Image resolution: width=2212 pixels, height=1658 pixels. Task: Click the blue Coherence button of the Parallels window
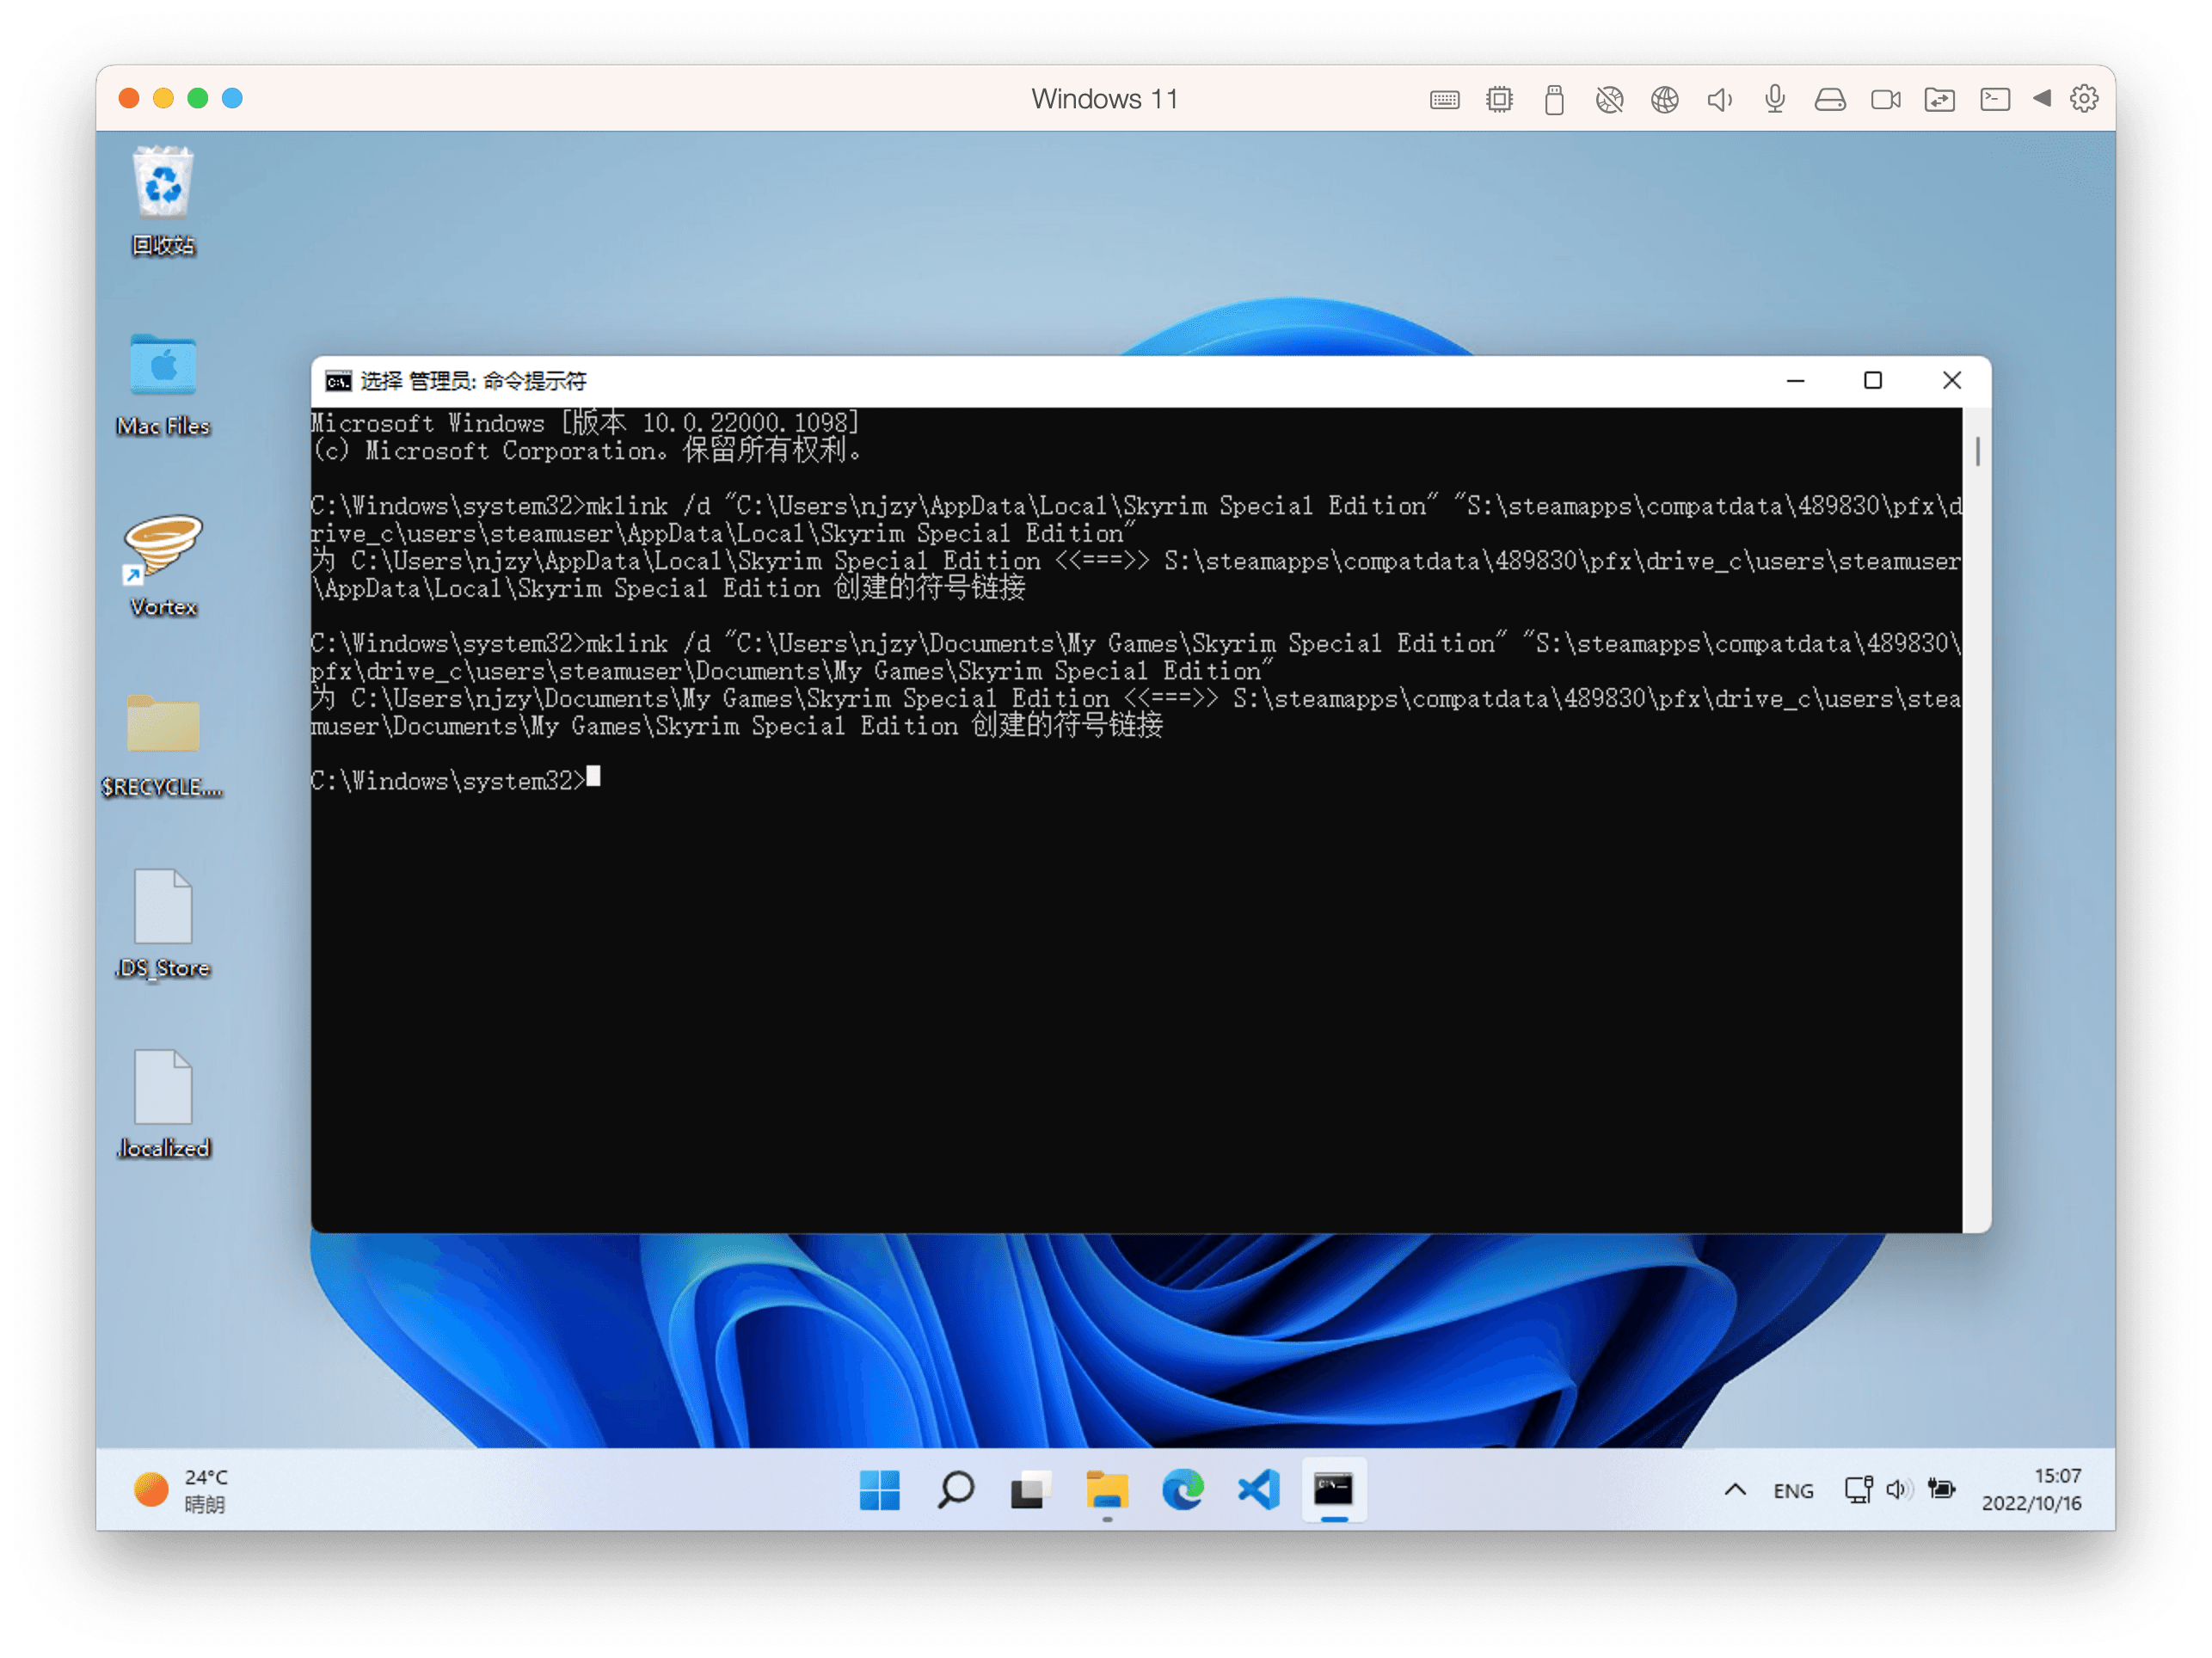[x=232, y=98]
